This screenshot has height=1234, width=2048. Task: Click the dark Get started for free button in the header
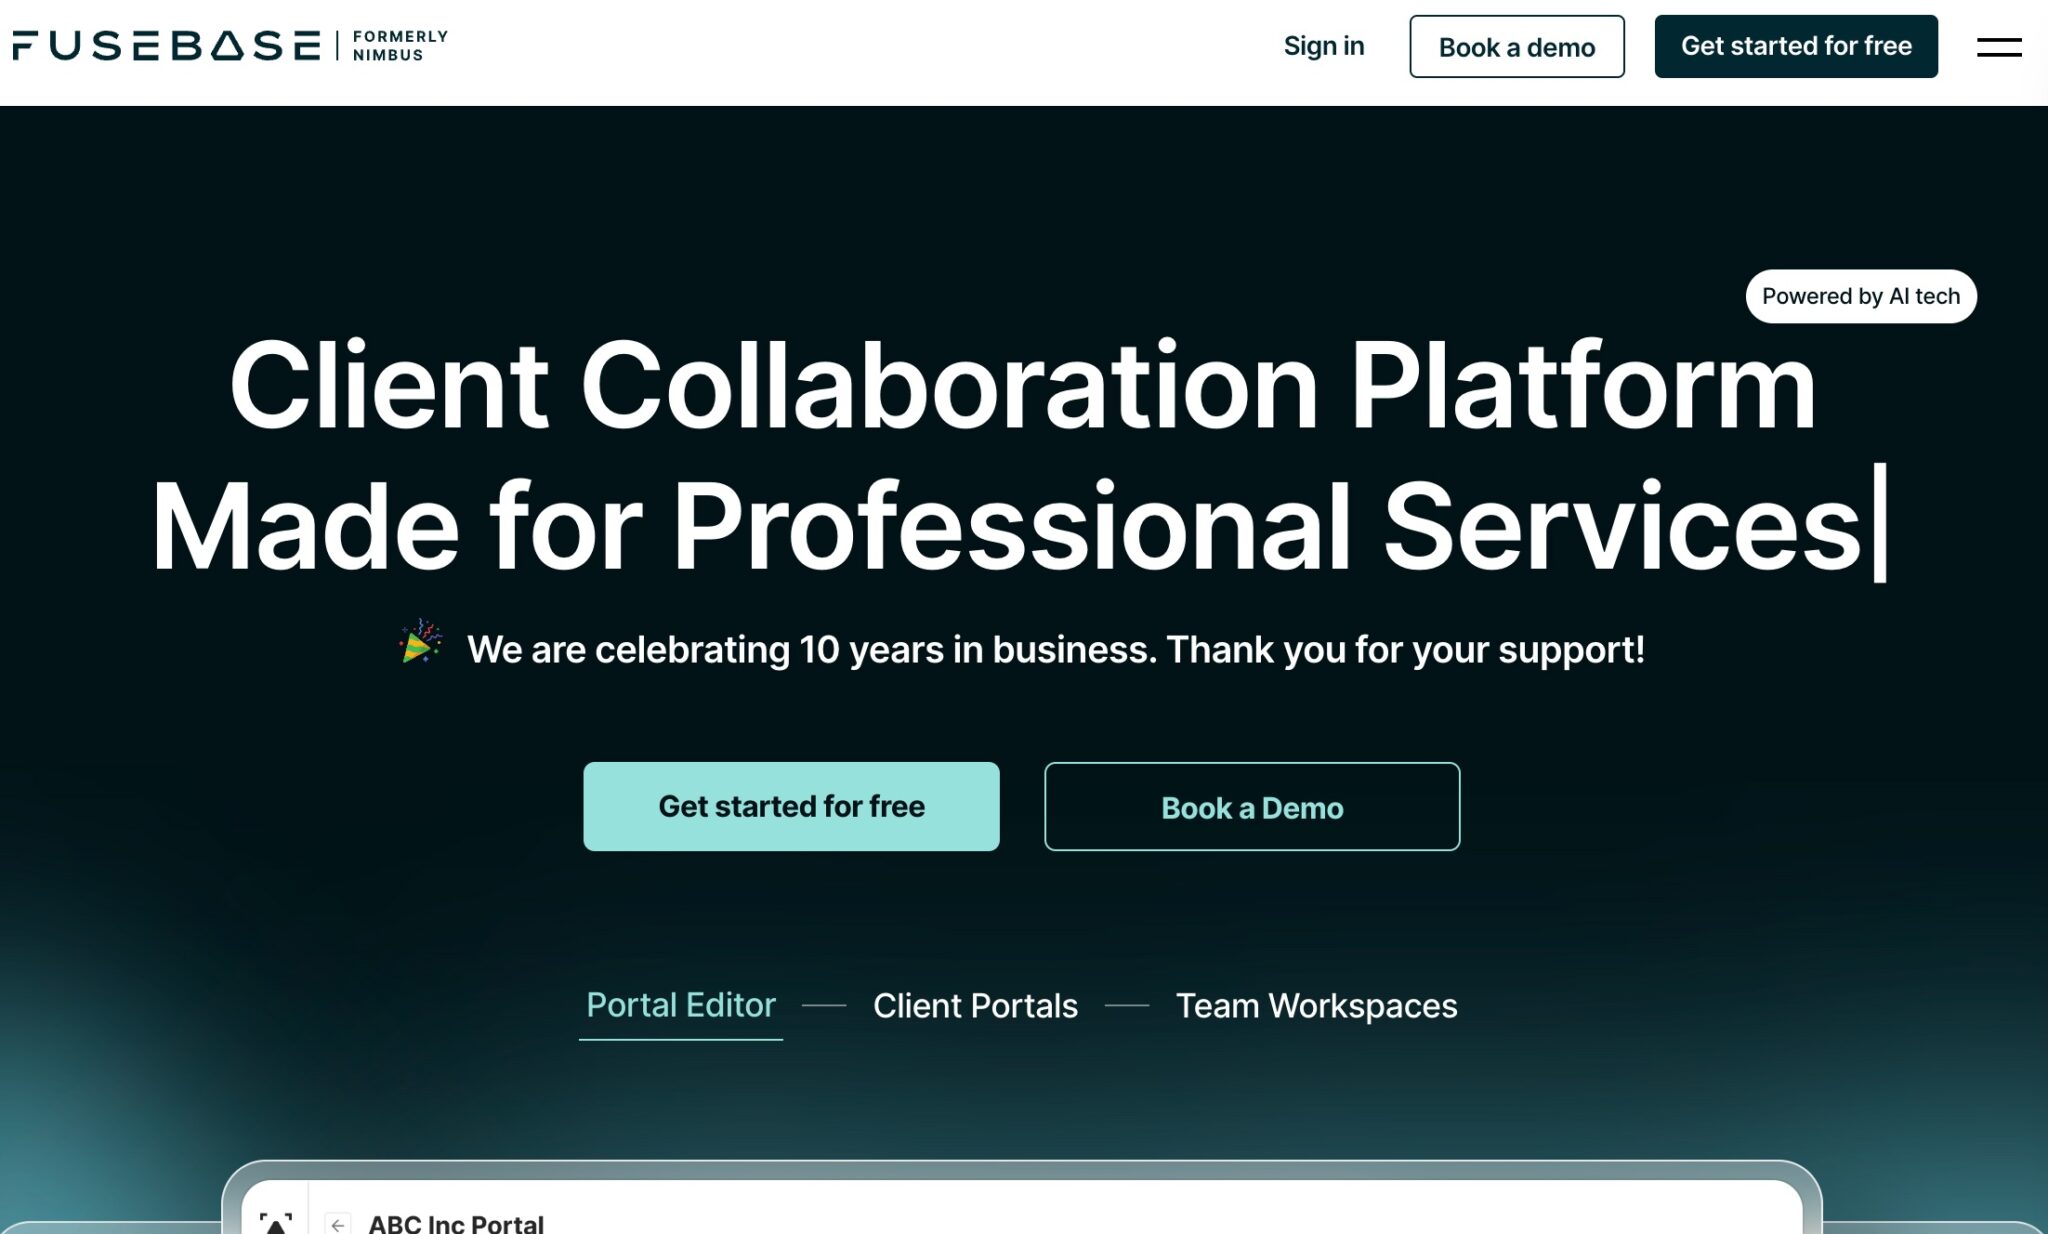coord(1796,45)
